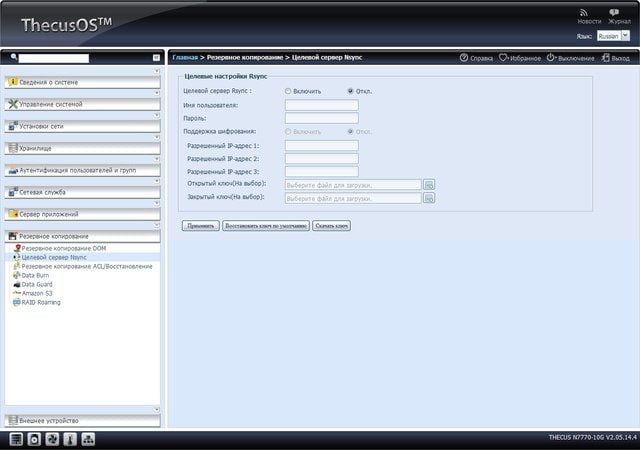Browse file for Открытый ключ

pos(429,185)
